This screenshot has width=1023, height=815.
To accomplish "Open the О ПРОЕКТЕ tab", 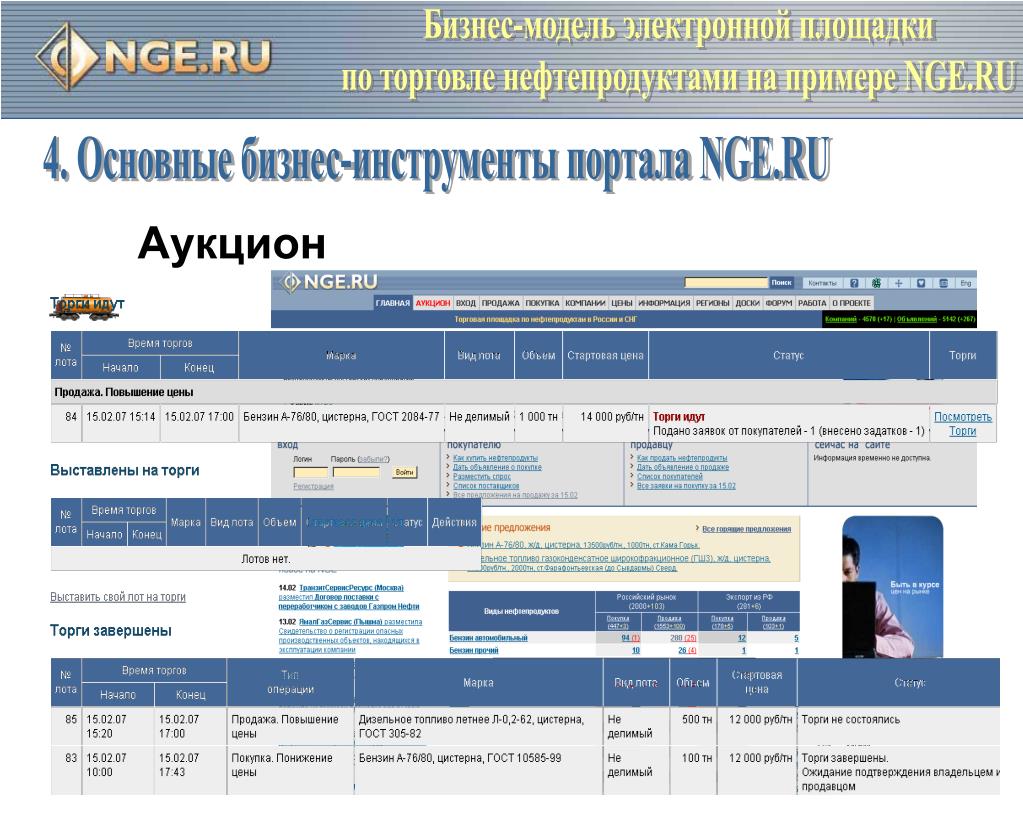I will (x=851, y=303).
